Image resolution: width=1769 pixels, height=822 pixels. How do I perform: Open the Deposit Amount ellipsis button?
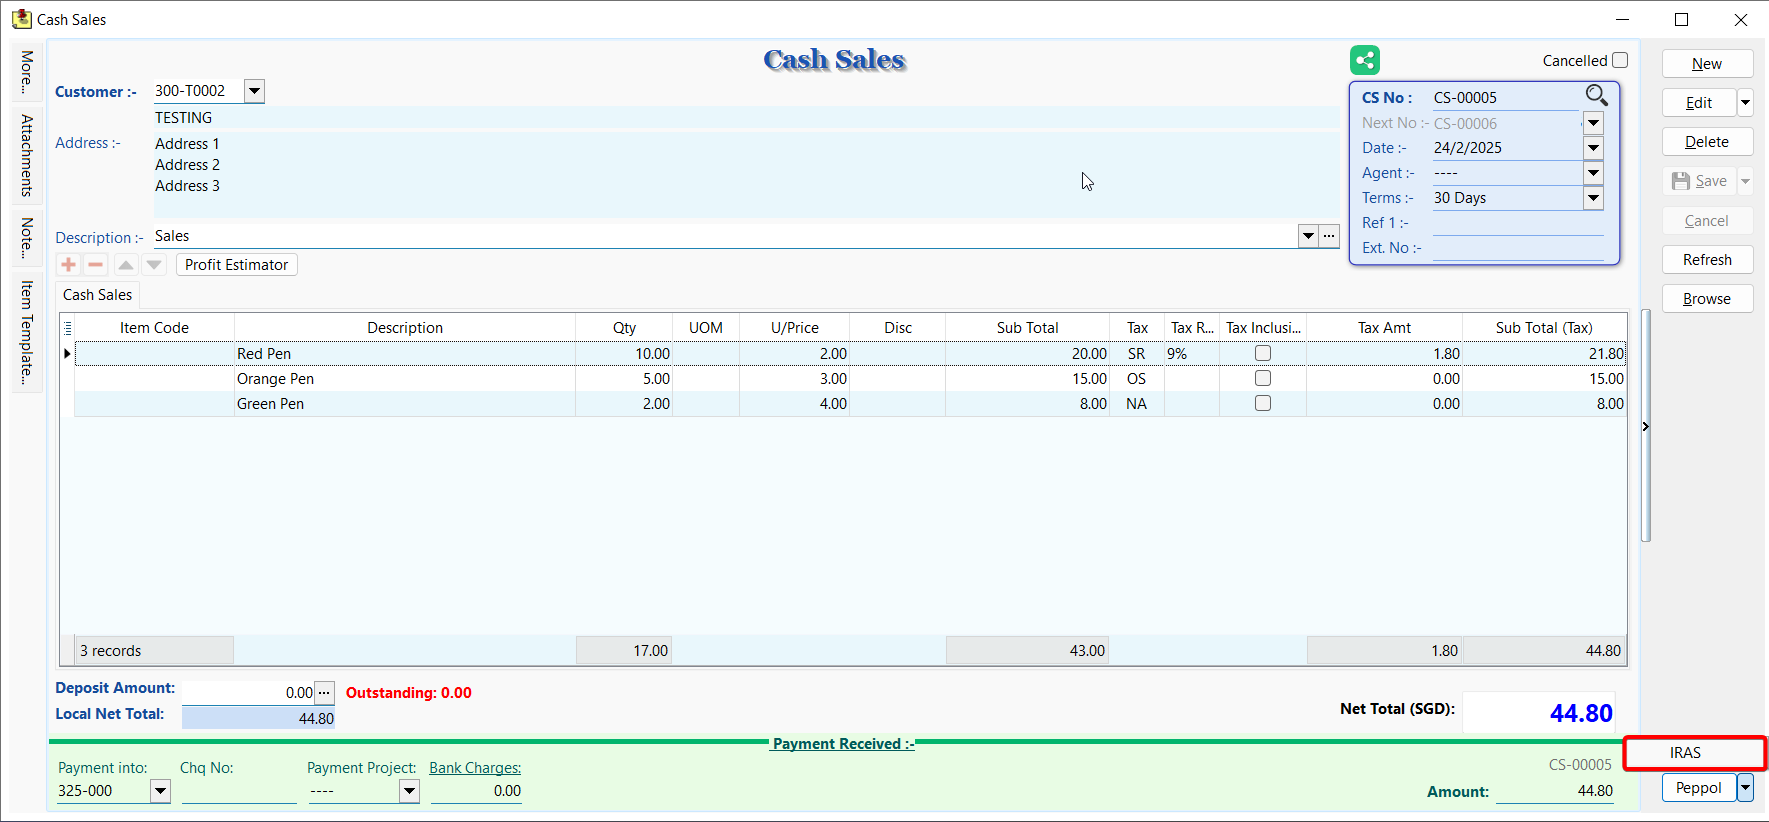[x=324, y=692]
